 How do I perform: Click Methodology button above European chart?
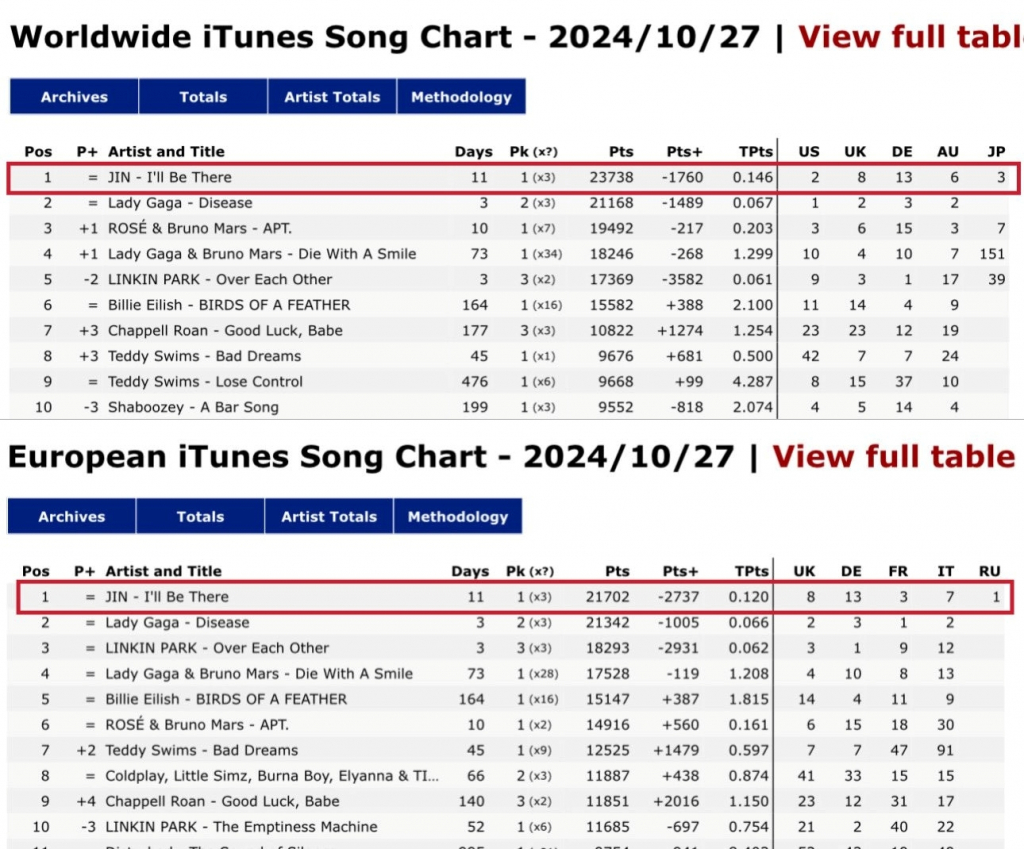click(x=458, y=517)
